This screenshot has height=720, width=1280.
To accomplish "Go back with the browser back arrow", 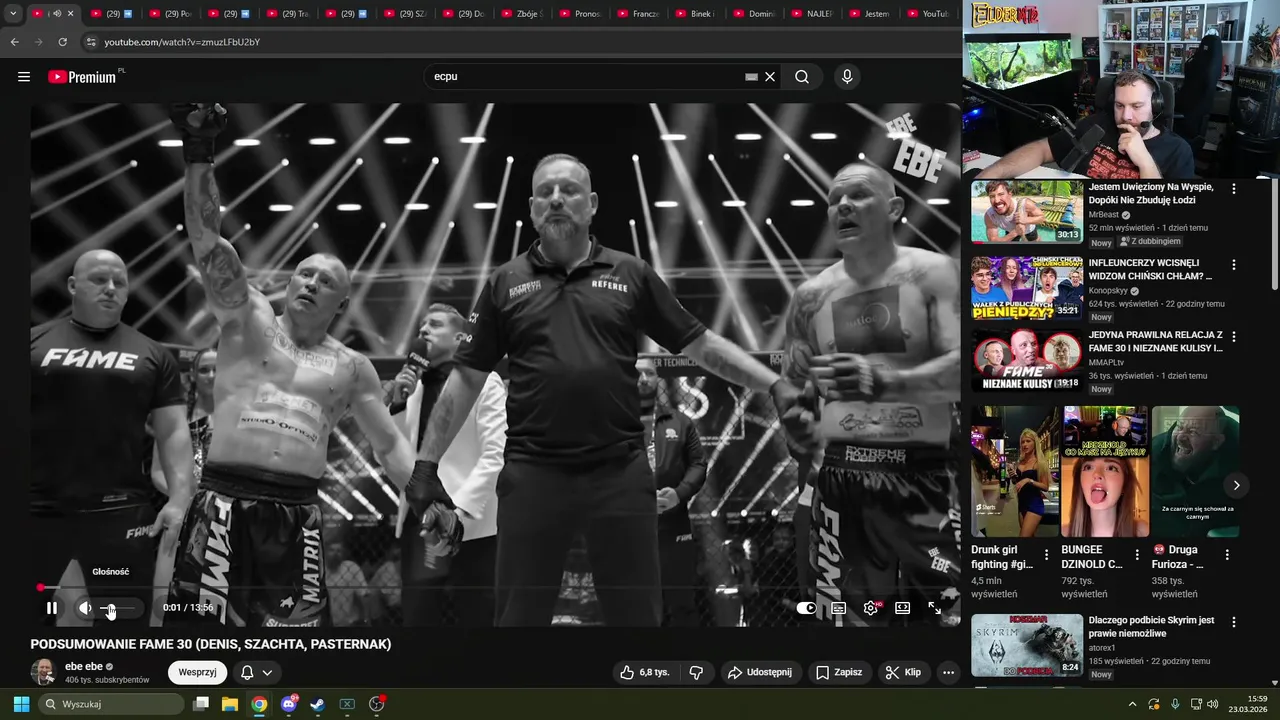I will click(x=14, y=42).
